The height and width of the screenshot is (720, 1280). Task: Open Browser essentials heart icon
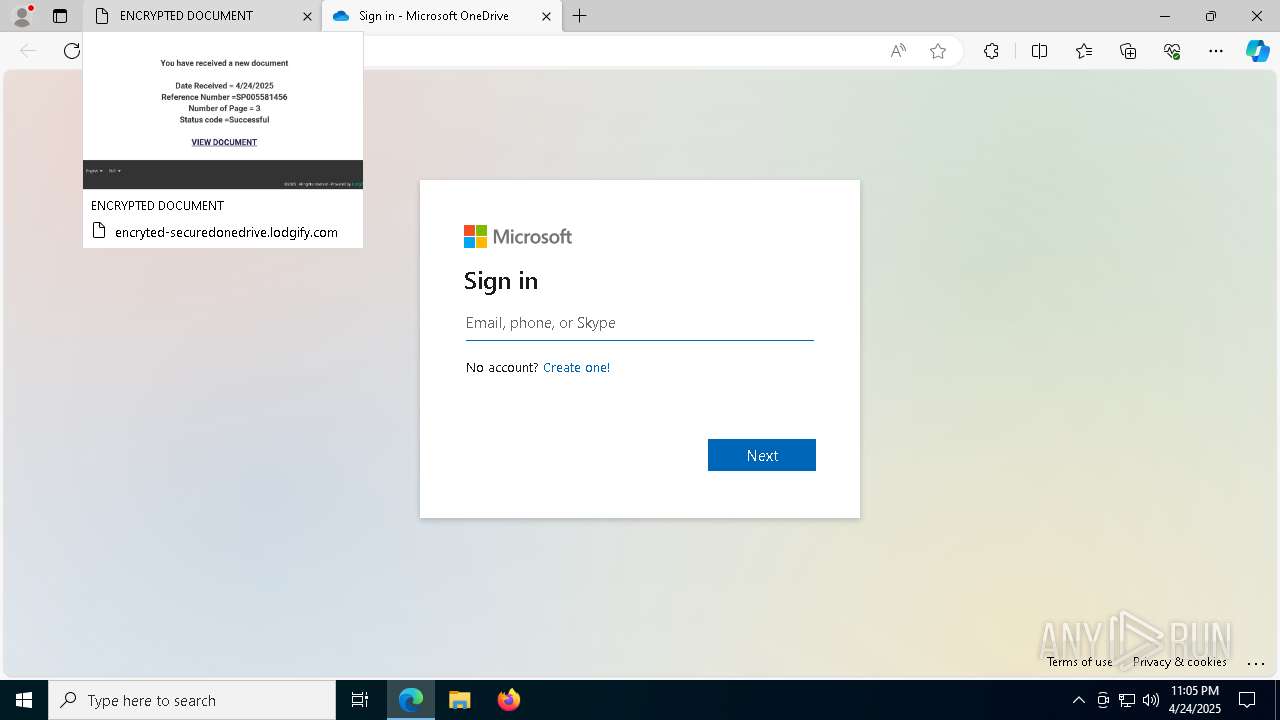point(1172,51)
